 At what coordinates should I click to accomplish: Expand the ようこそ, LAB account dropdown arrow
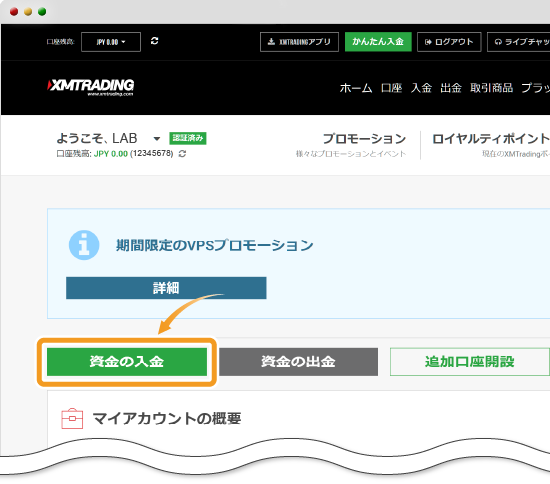[x=157, y=139]
